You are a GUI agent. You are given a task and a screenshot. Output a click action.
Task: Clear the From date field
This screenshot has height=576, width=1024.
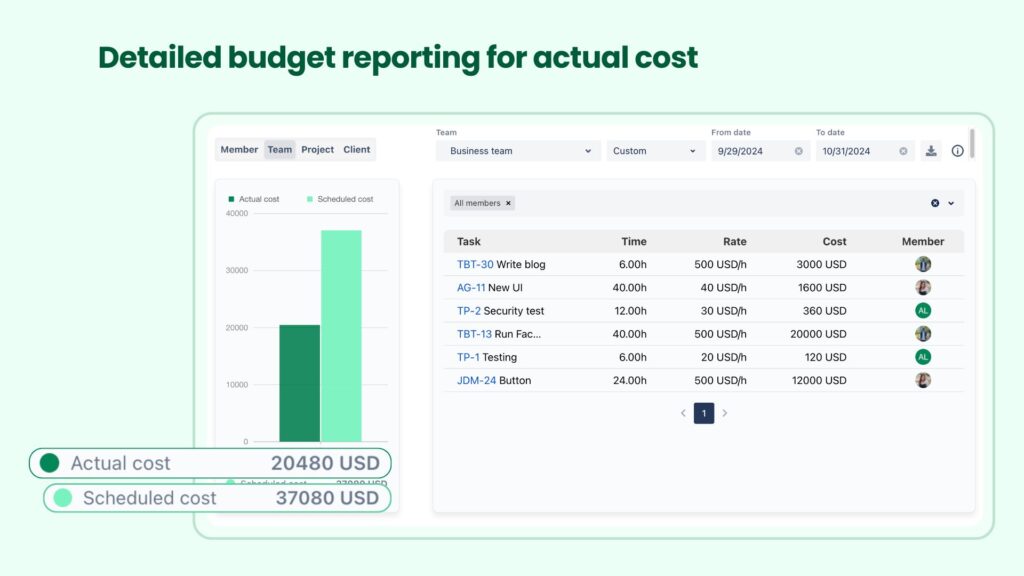tap(798, 150)
